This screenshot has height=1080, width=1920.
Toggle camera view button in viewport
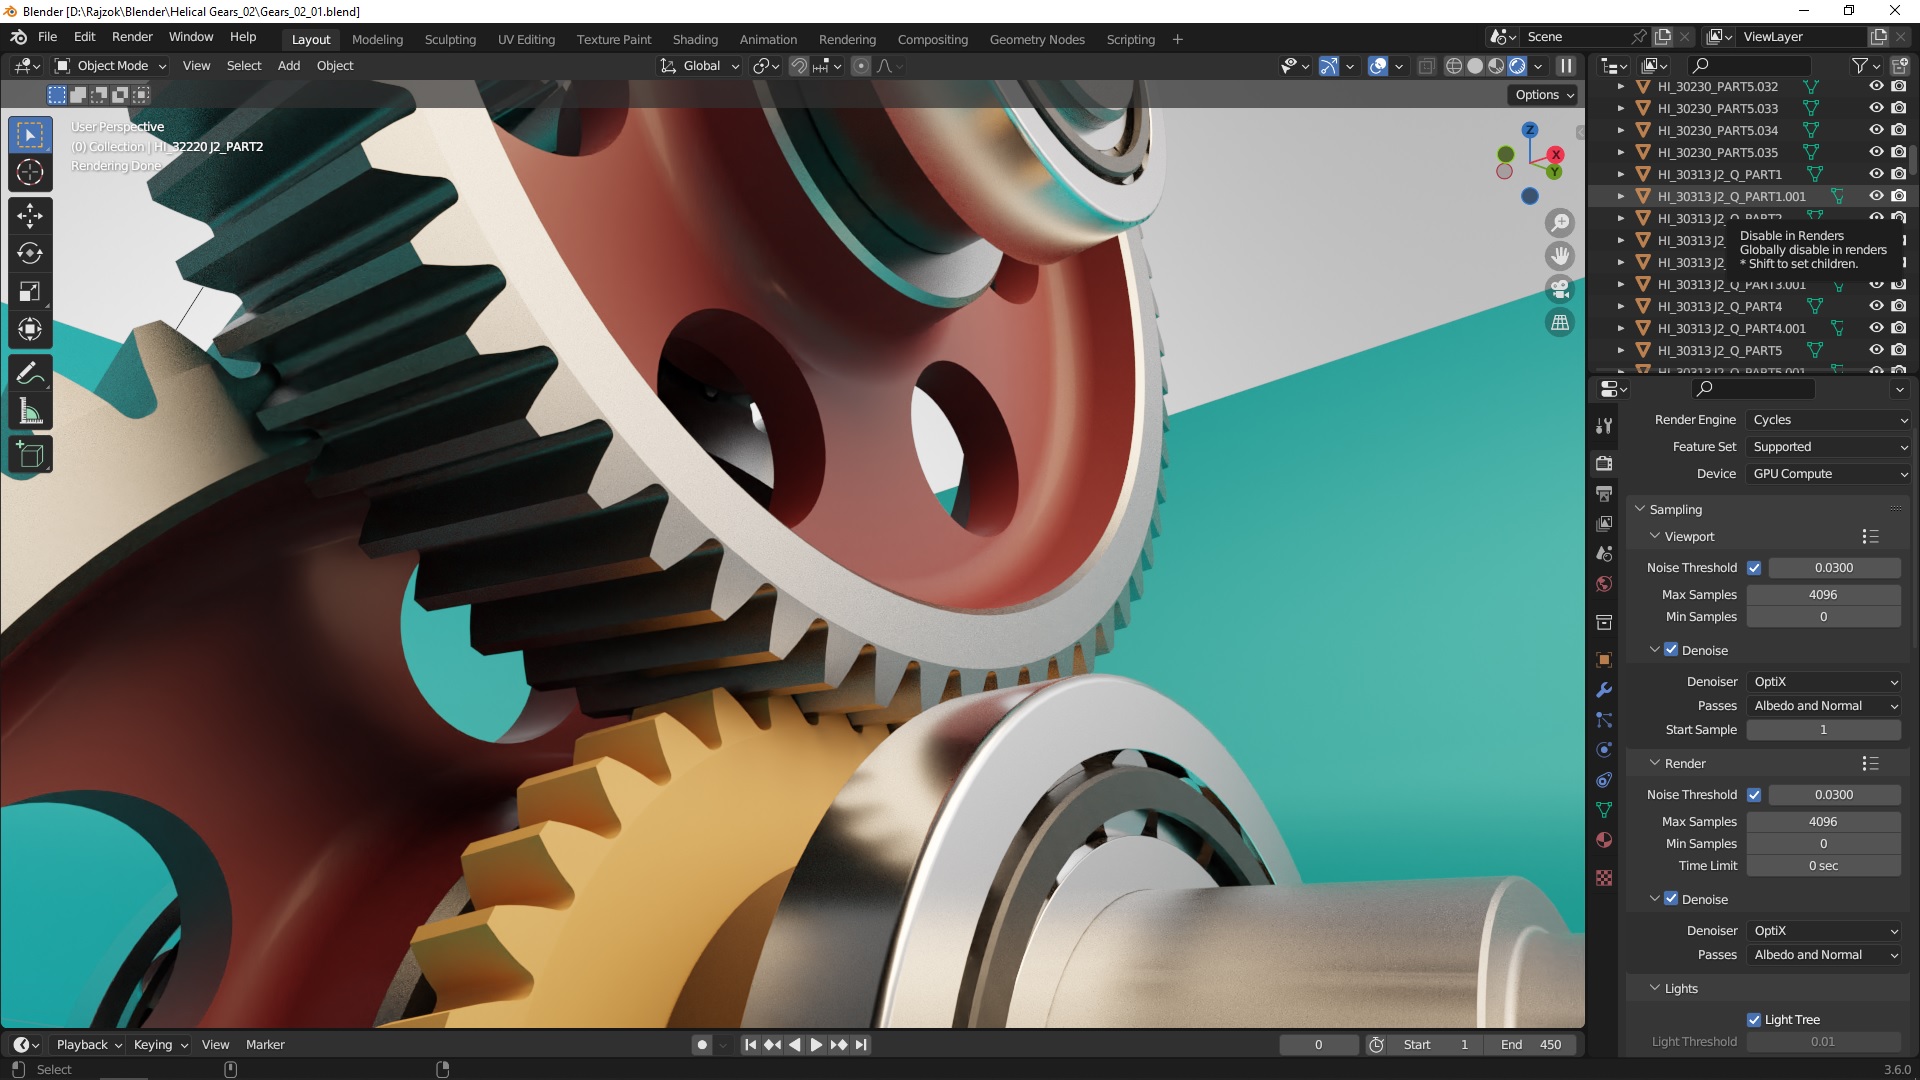coord(1559,290)
